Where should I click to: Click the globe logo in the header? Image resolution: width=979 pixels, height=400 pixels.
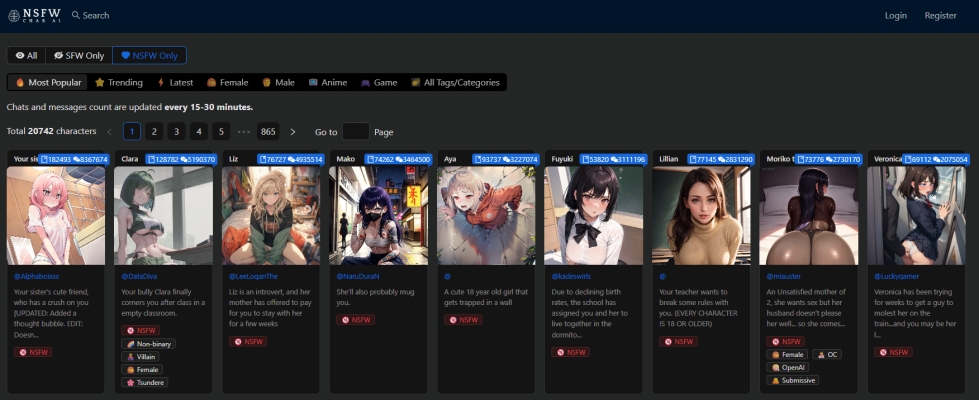pos(14,16)
